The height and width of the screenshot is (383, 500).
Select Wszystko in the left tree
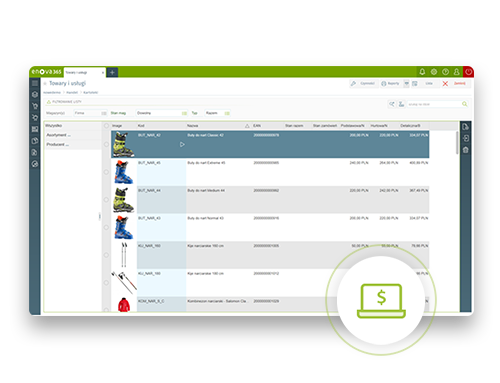(54, 126)
